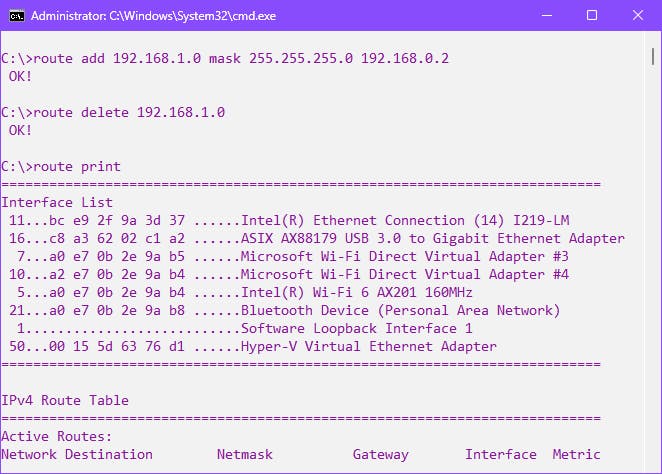Click the 'route add 192.168.1.0' command line
The width and height of the screenshot is (662, 474).
coord(225,58)
